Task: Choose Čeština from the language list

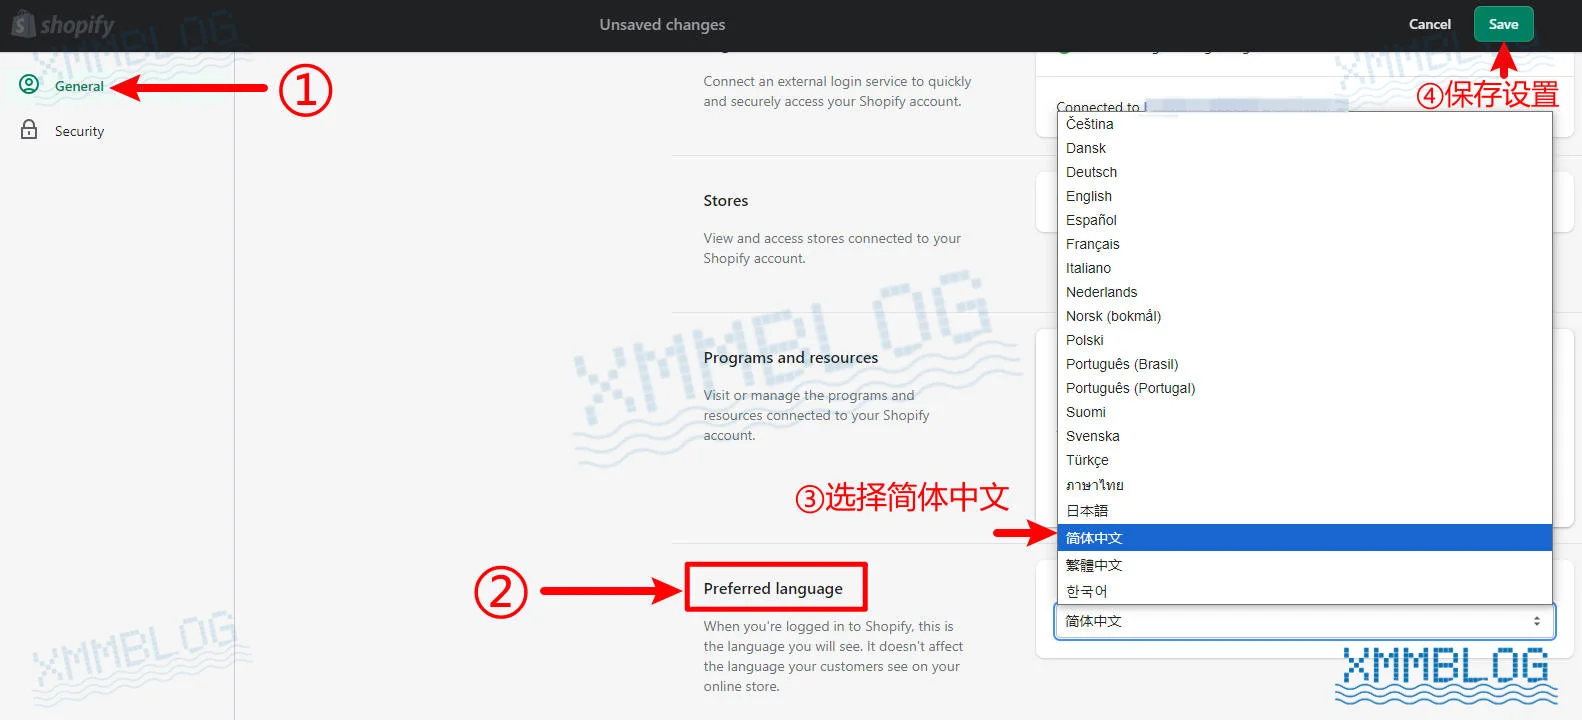Action: tap(1304, 124)
